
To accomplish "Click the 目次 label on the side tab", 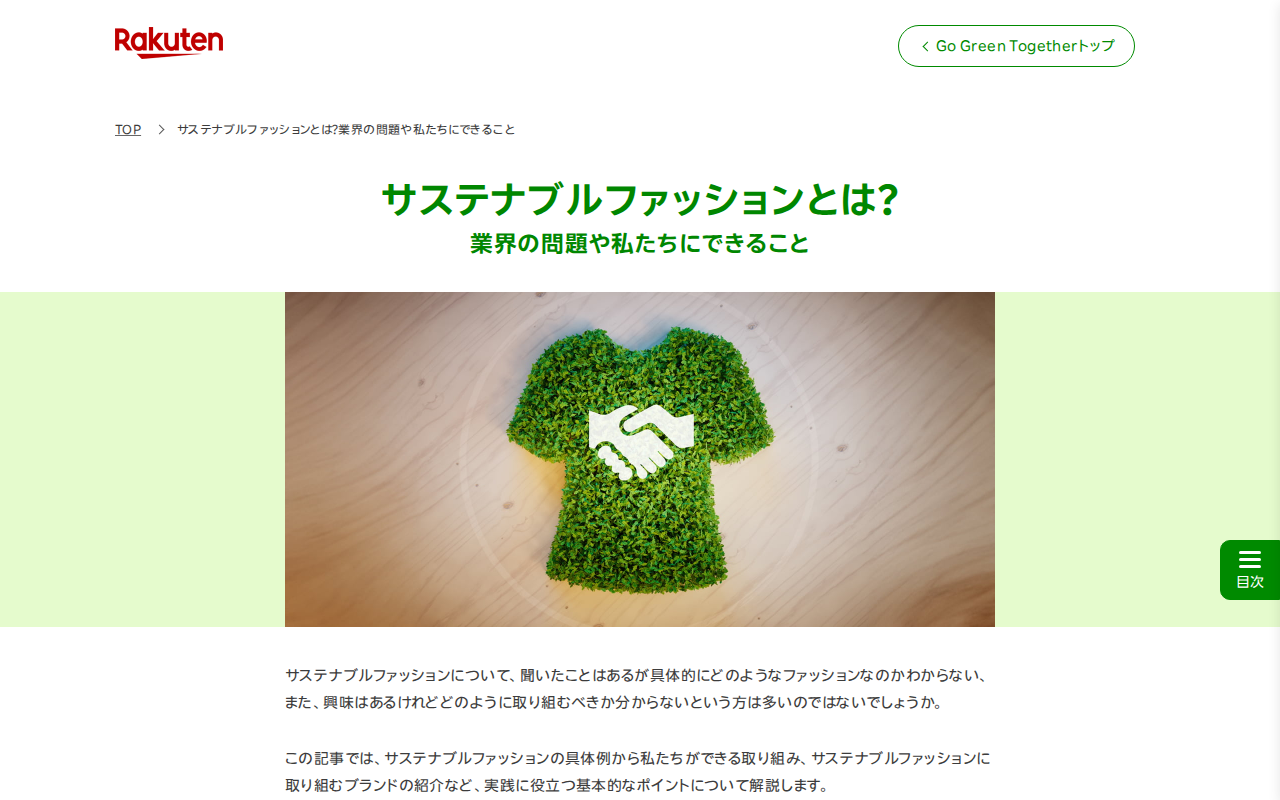I will 1250,582.
